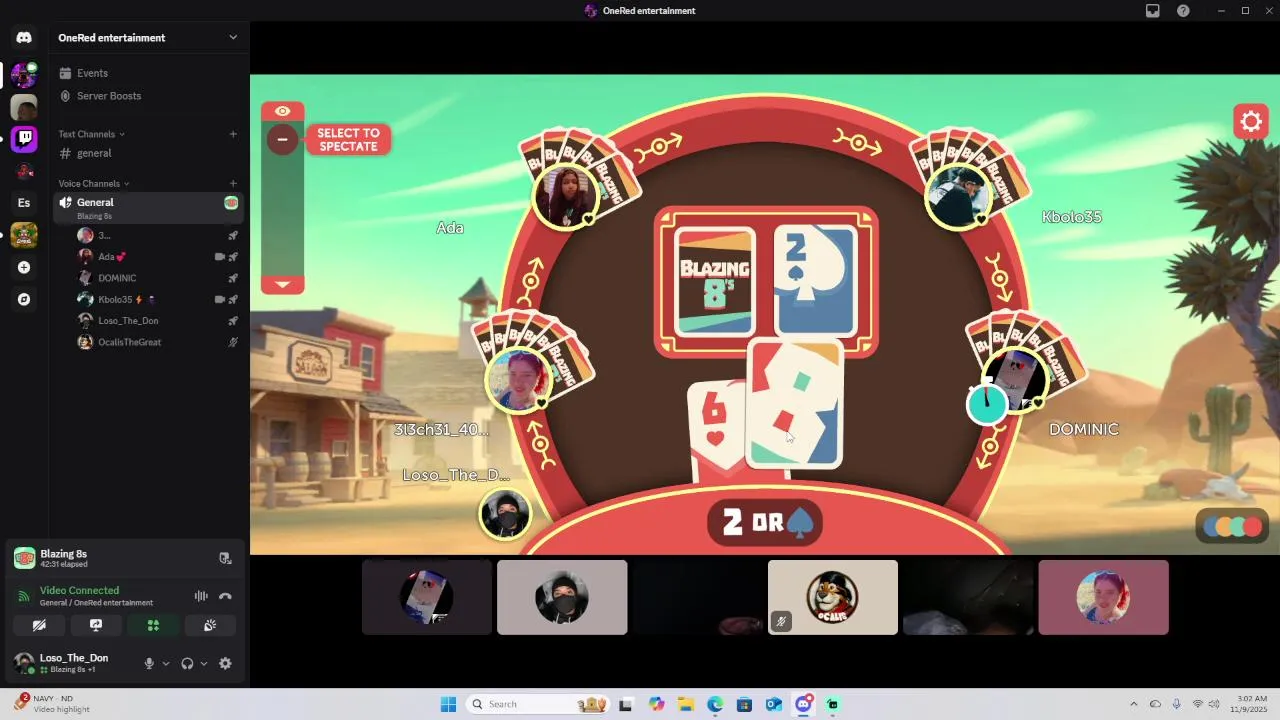Open OcalisTheGreat's video tile
This screenshot has height=720, width=1280.
833,597
